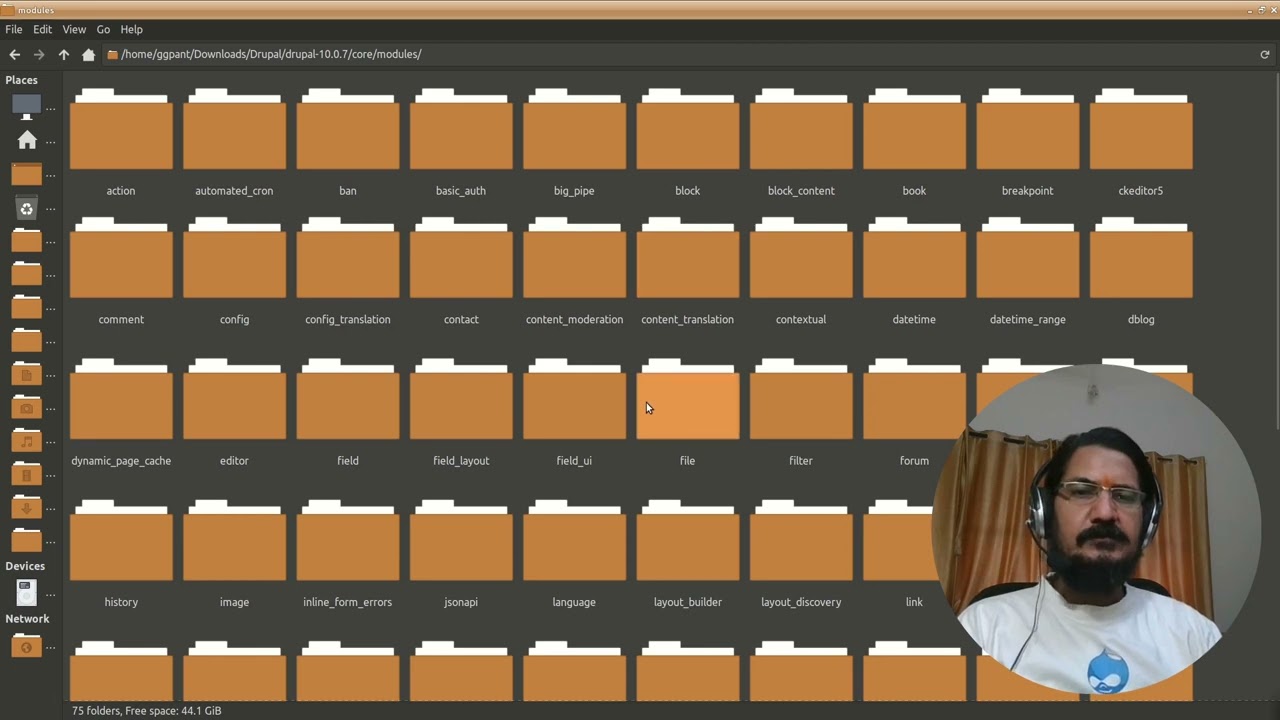Reload the current folder view

click(x=1264, y=54)
